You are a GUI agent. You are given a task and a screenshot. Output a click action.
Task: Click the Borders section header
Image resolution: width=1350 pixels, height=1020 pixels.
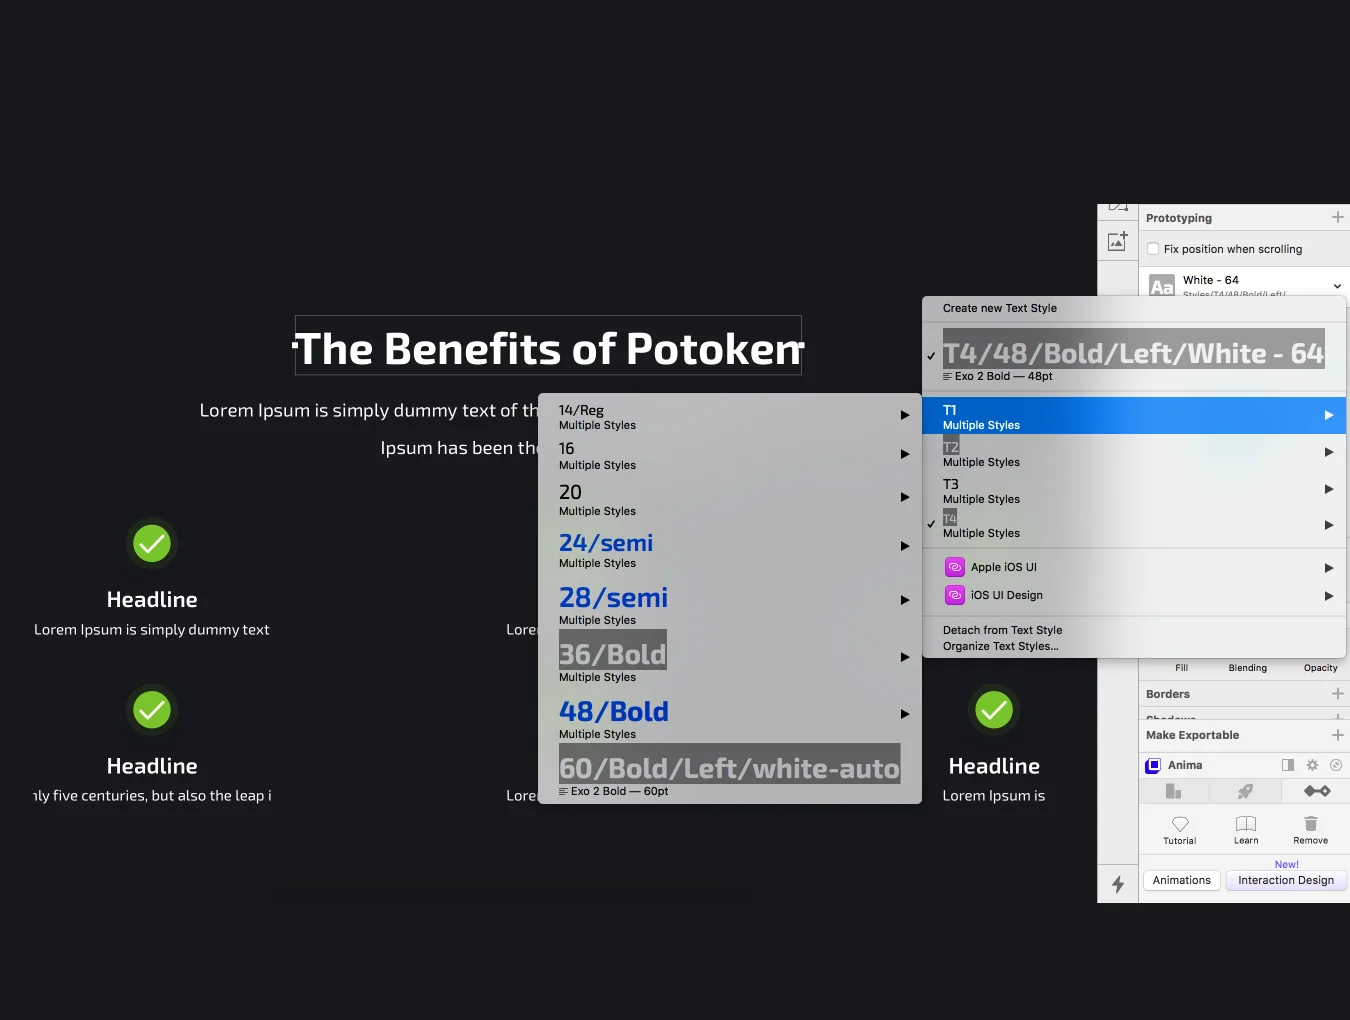click(1168, 694)
